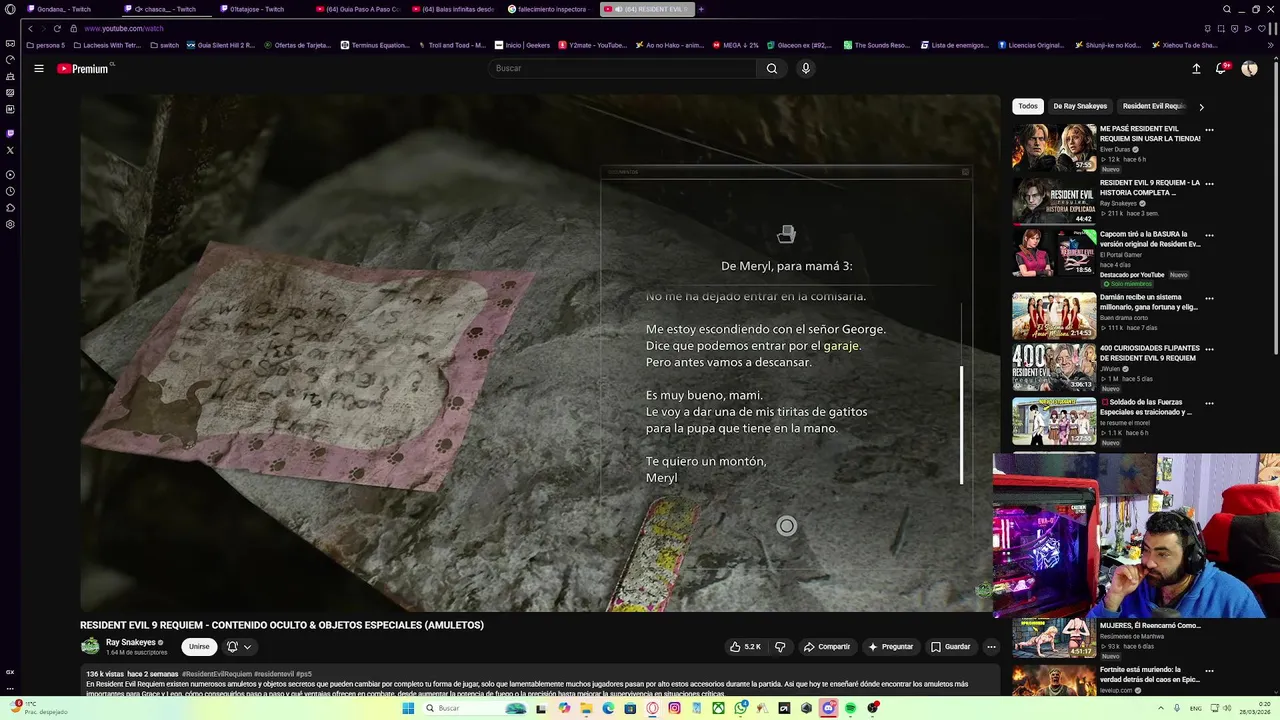Click the in-game document scrollbar thumb
The image size is (1280, 720).
tap(961, 425)
